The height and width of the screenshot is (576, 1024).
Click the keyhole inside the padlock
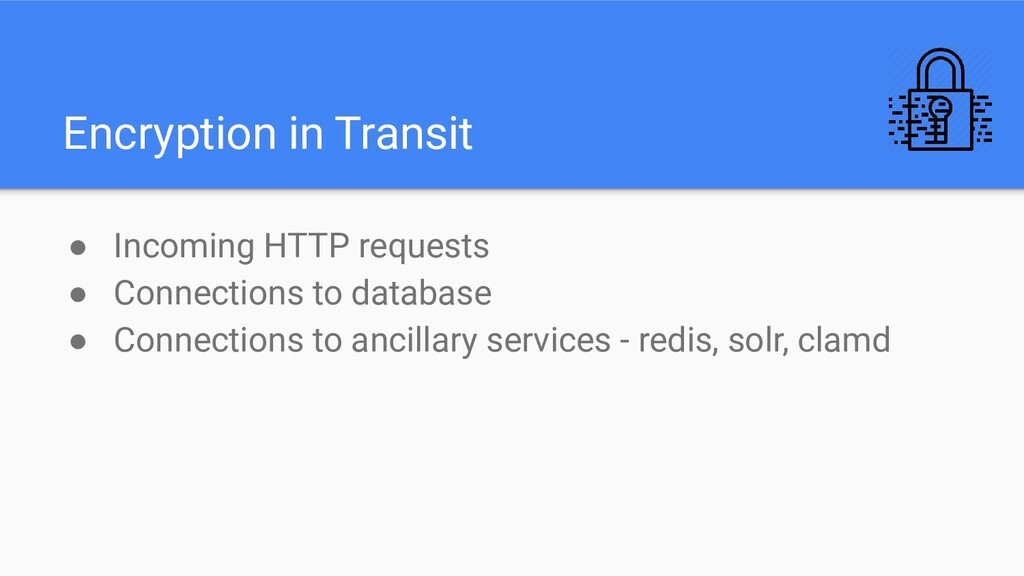940,119
